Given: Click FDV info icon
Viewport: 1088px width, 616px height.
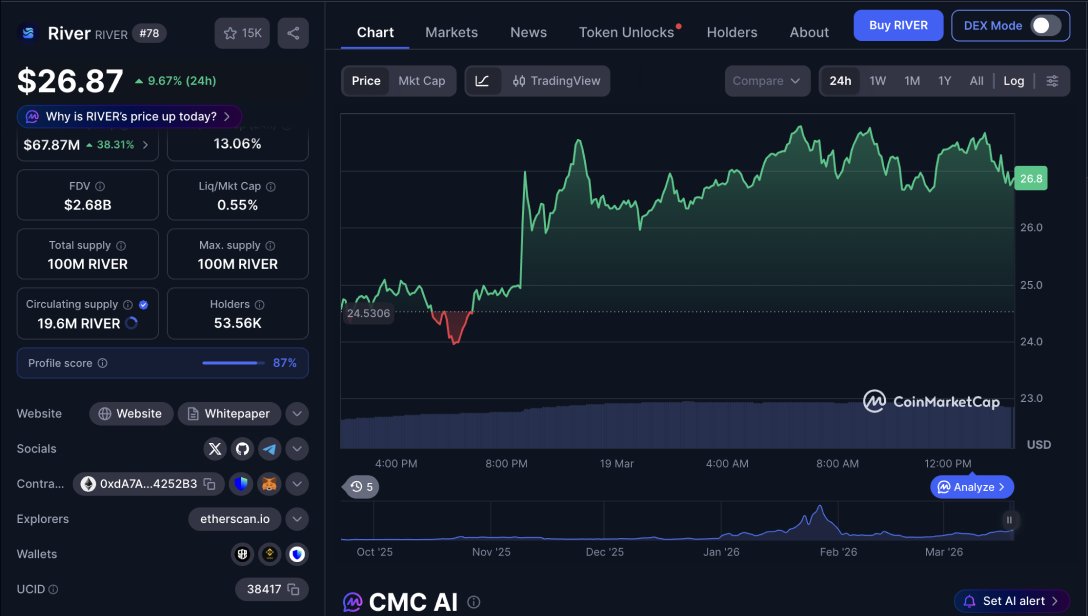Looking at the screenshot, I should coord(100,186).
